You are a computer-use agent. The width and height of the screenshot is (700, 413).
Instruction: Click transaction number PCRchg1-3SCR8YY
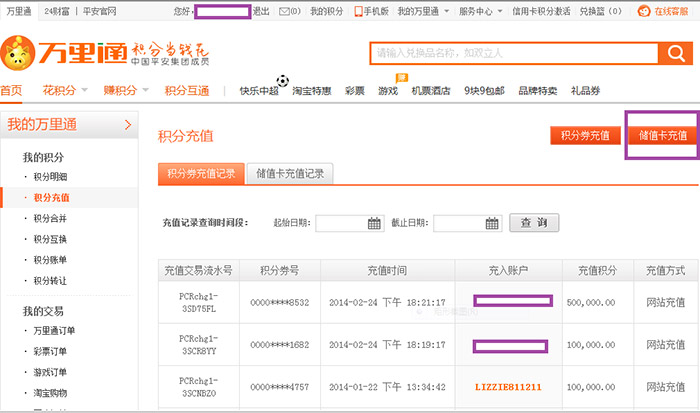199,345
